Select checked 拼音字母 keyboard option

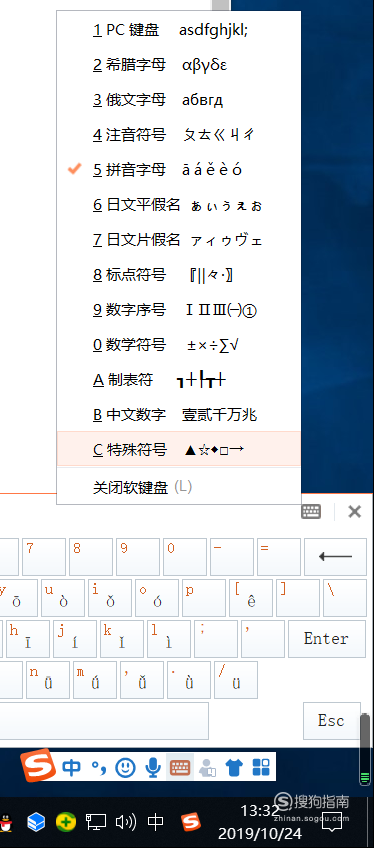pyautogui.click(x=178, y=170)
